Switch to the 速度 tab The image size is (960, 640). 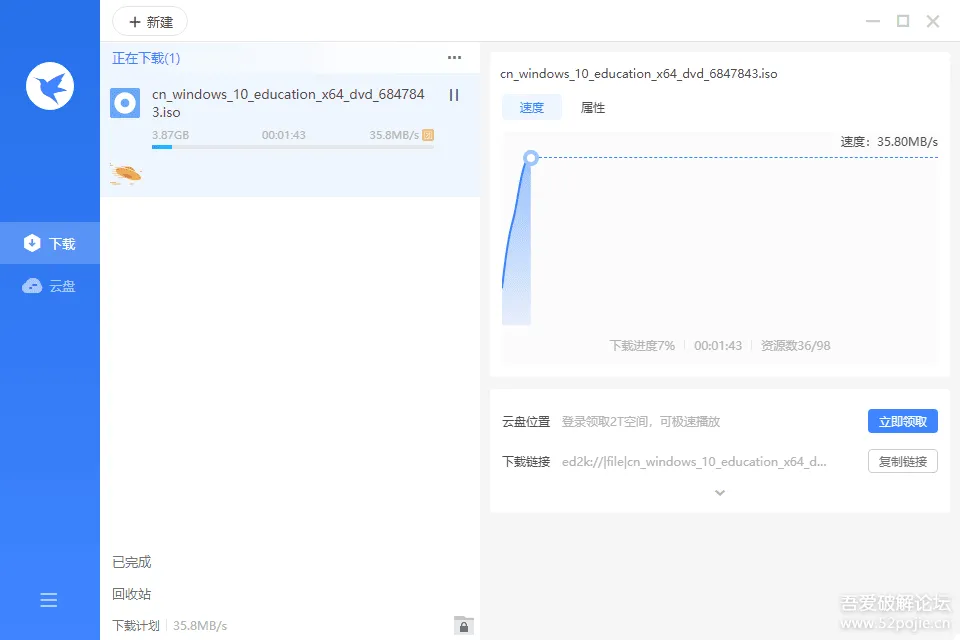tap(531, 108)
